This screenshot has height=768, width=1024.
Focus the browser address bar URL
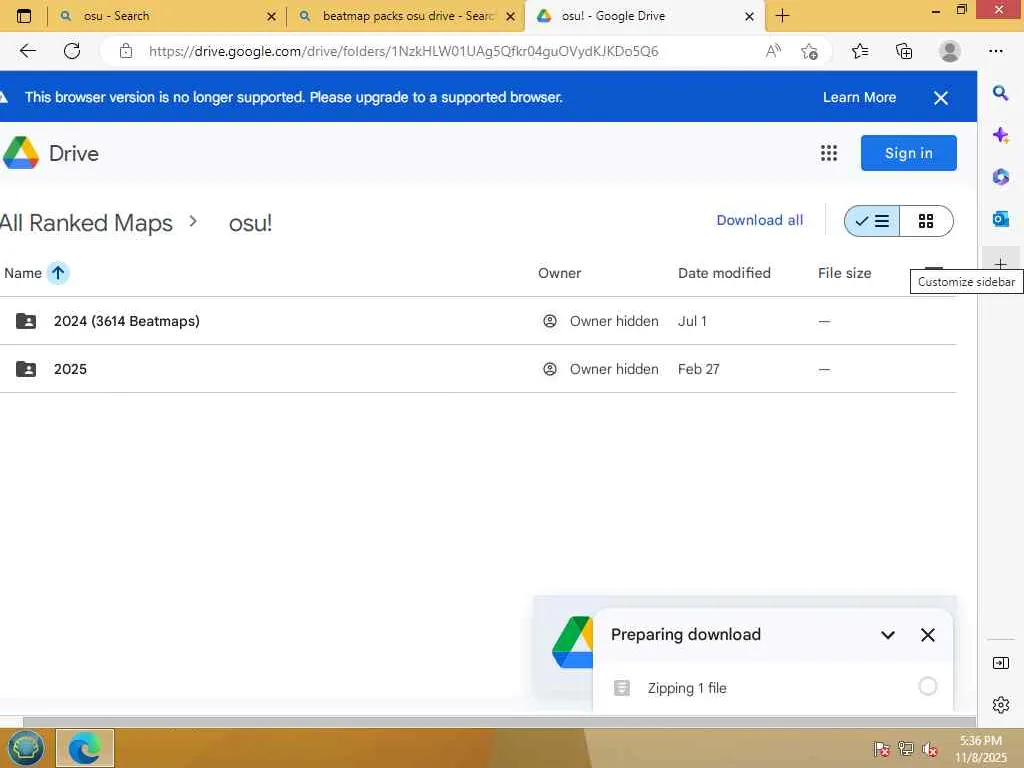click(404, 51)
